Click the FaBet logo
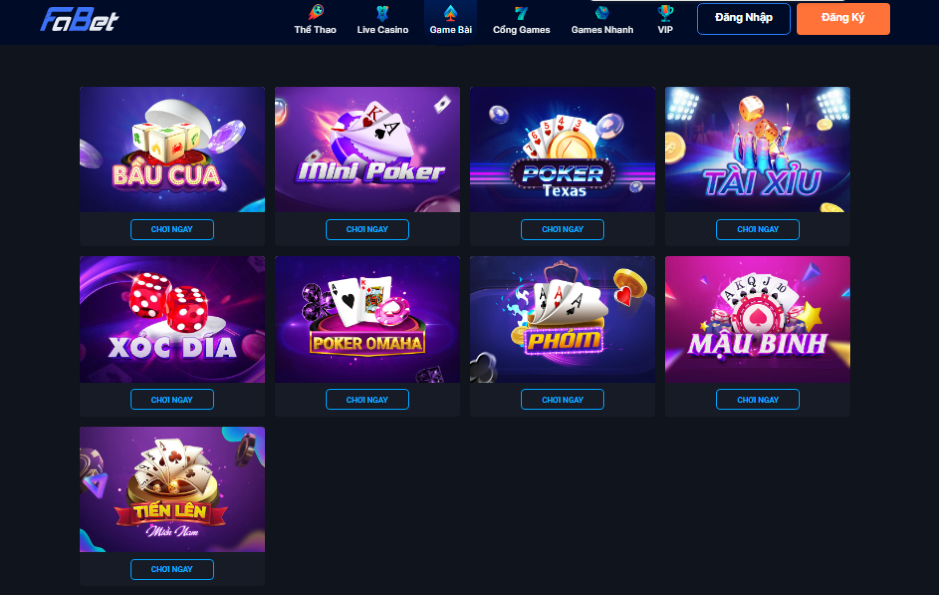Image resolution: width=939 pixels, height=595 pixels. pyautogui.click(x=80, y=20)
